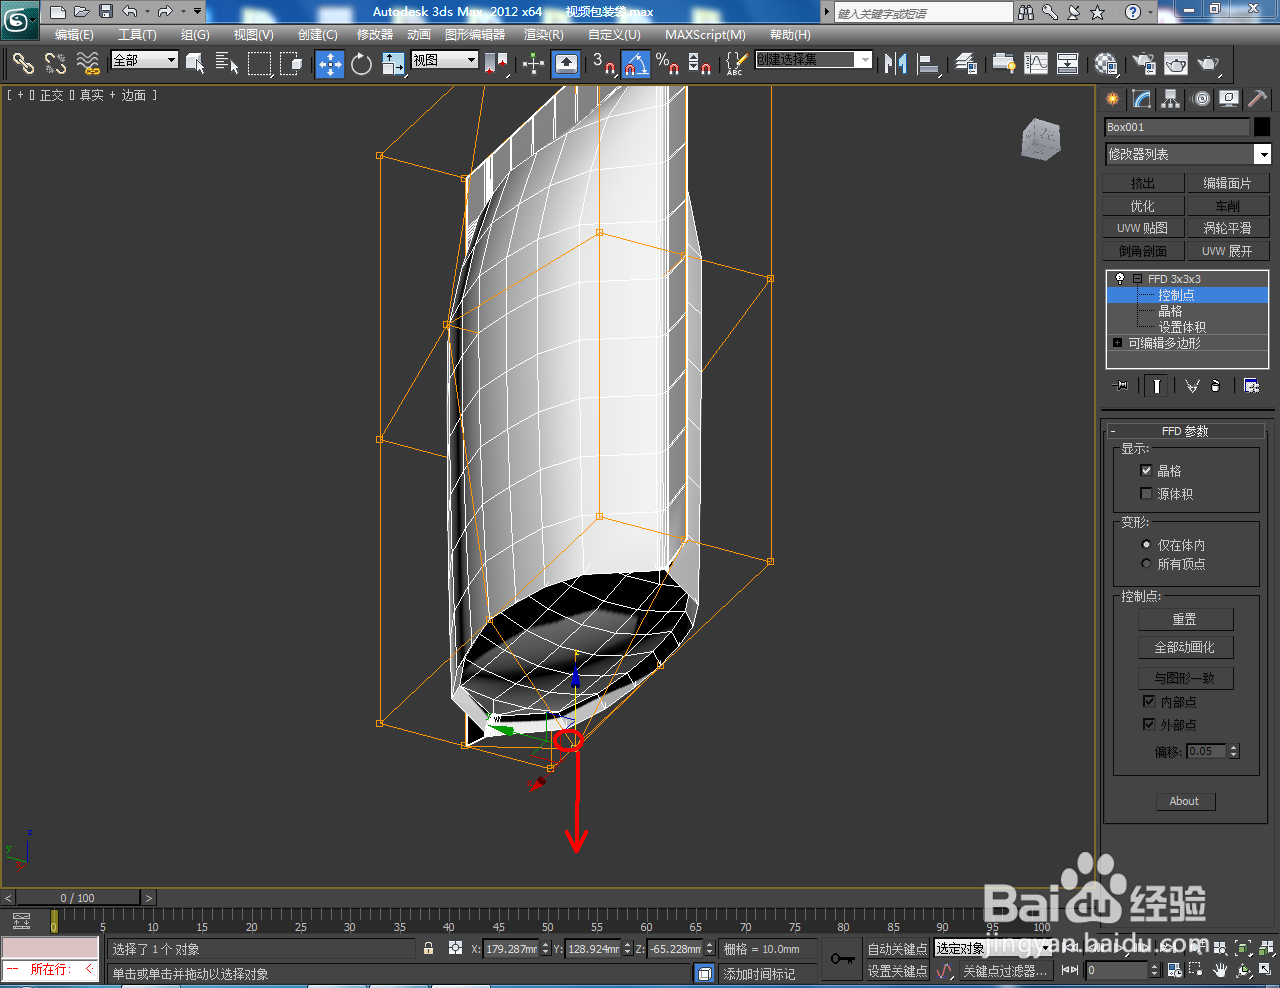Save the file using the floppy icon
This screenshot has height=988, width=1280.
click(x=106, y=12)
